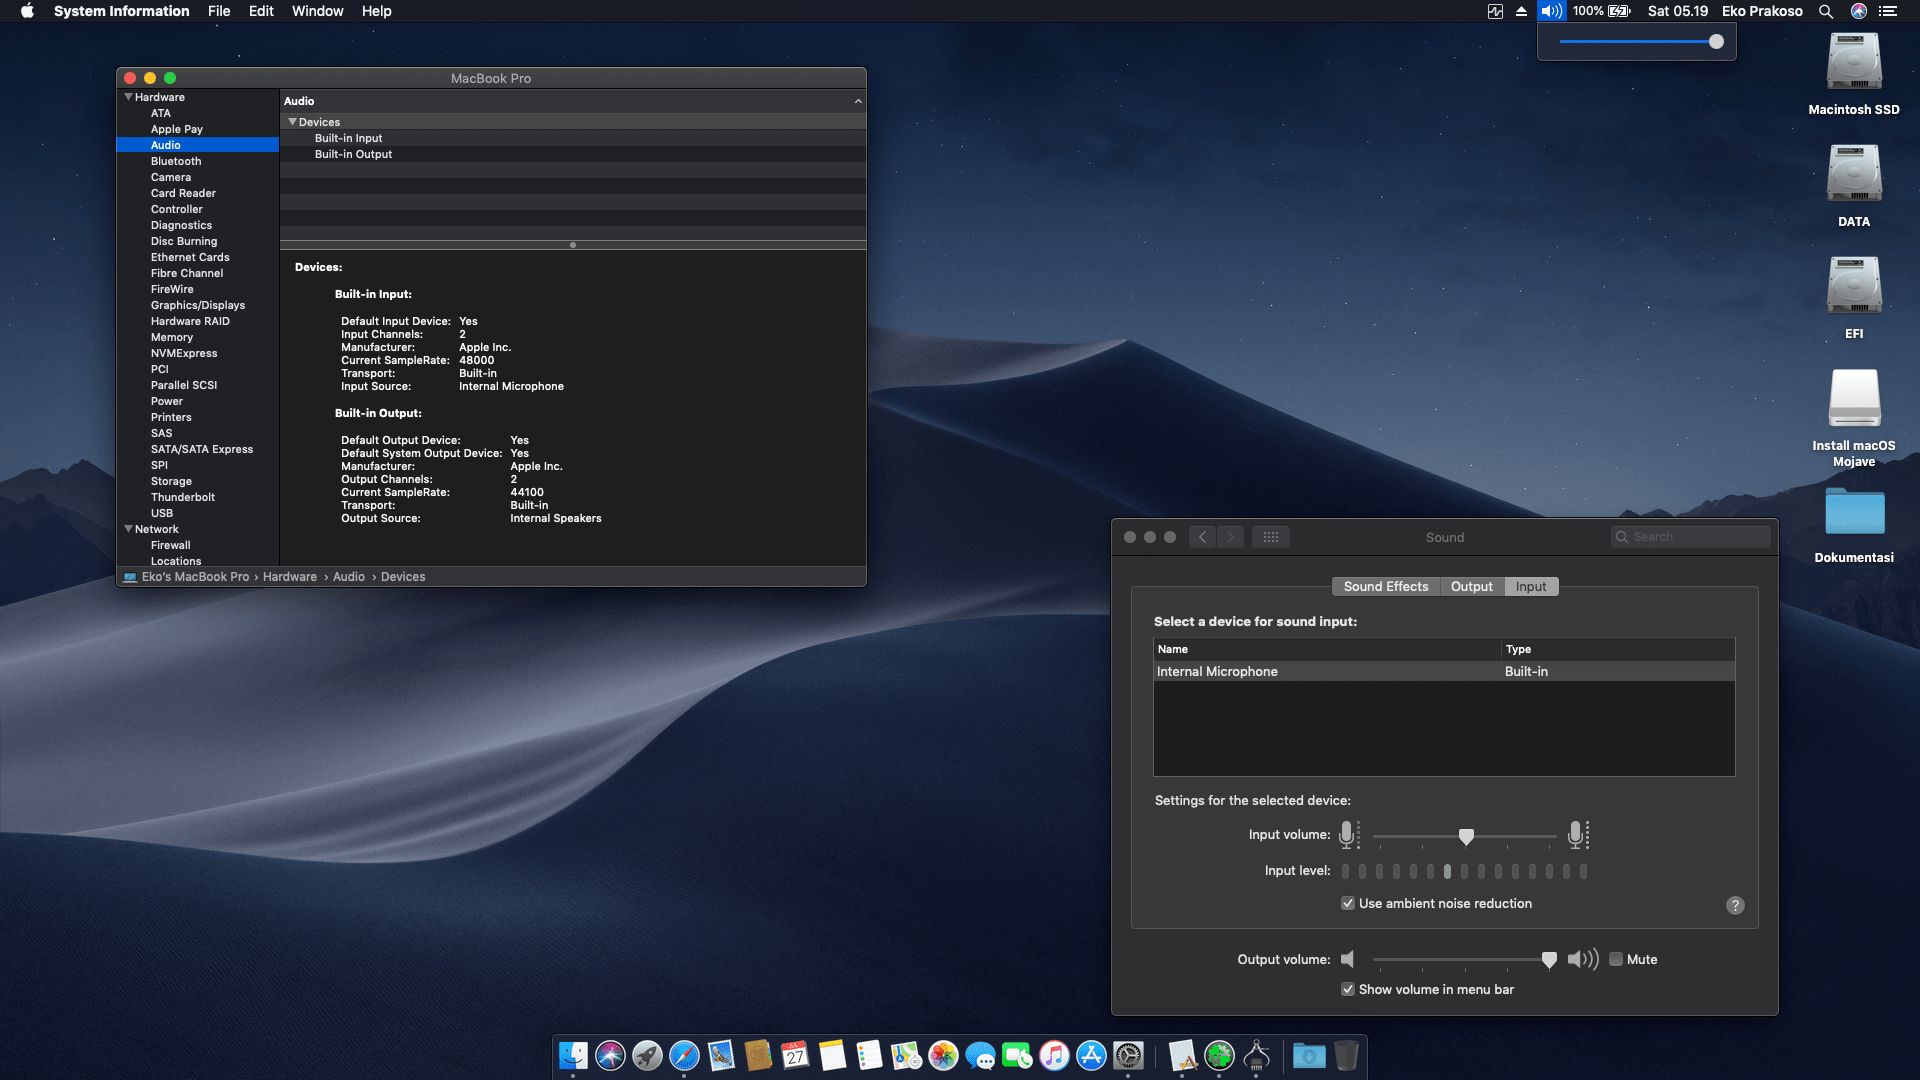Launch System Preferences from the Dock
The width and height of the screenshot is (1920, 1080).
click(1128, 1055)
